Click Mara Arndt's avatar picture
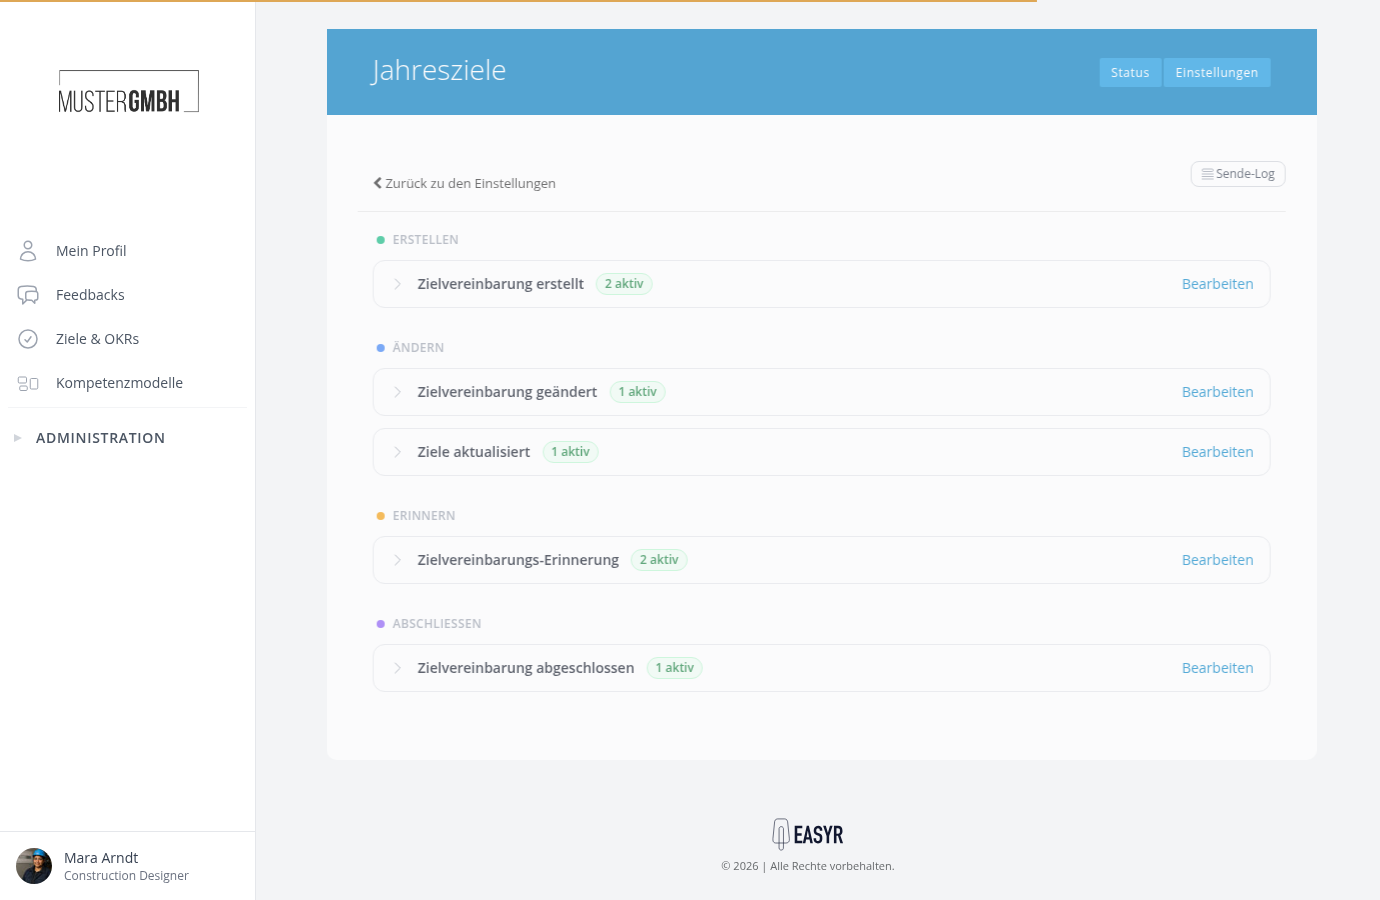 [34, 866]
